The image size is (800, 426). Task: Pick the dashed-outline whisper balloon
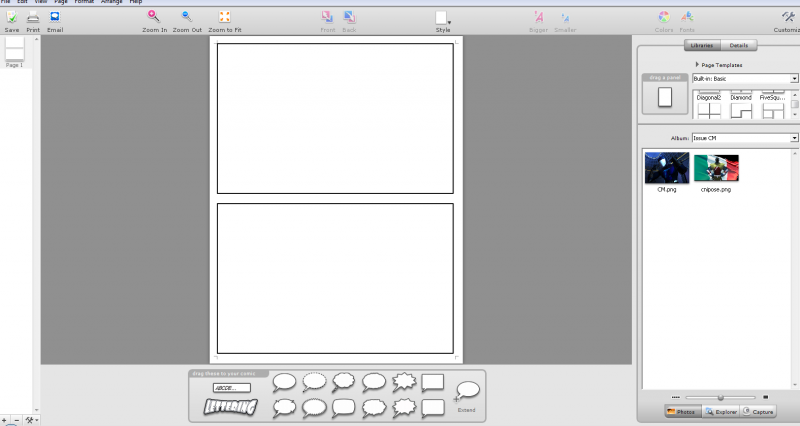click(x=314, y=382)
